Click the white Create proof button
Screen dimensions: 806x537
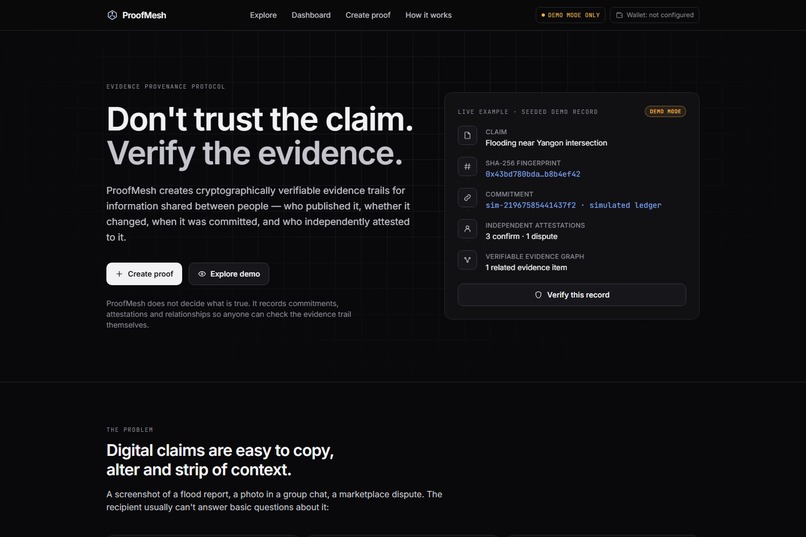click(144, 274)
